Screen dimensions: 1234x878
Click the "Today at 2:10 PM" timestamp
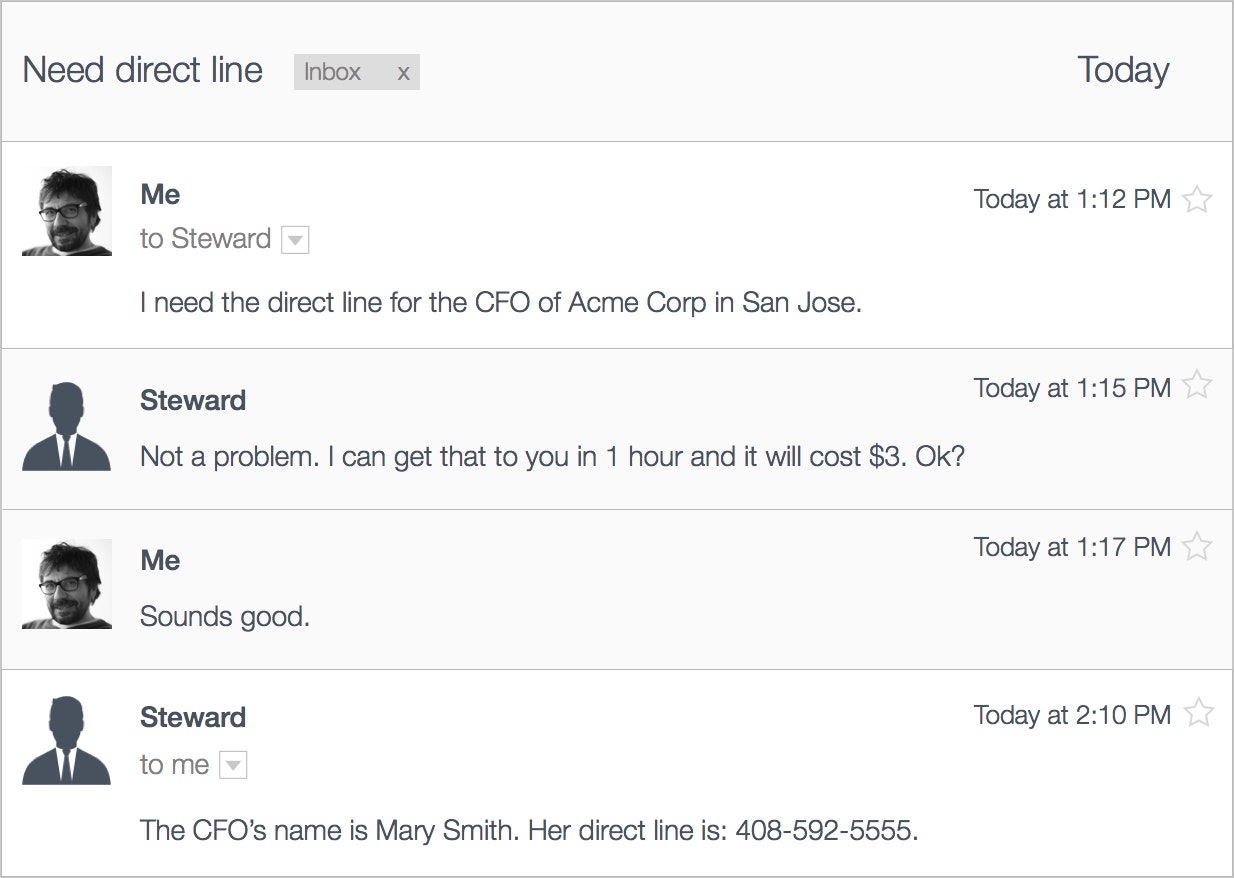(1072, 715)
